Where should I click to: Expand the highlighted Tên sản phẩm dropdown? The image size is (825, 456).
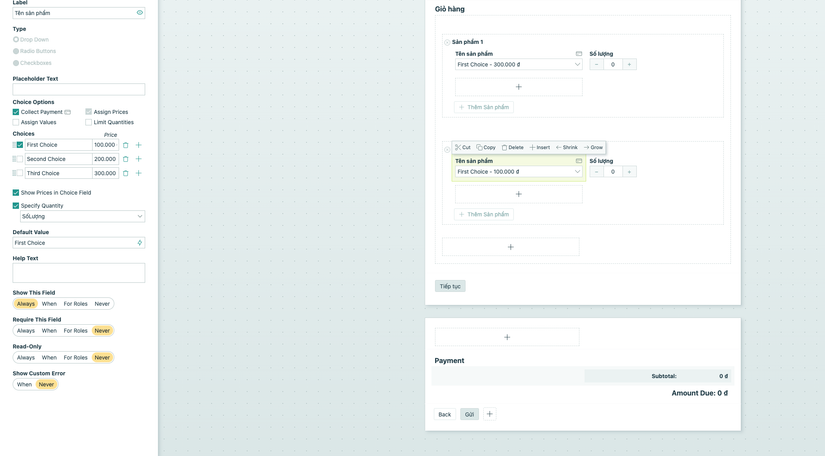click(x=518, y=172)
